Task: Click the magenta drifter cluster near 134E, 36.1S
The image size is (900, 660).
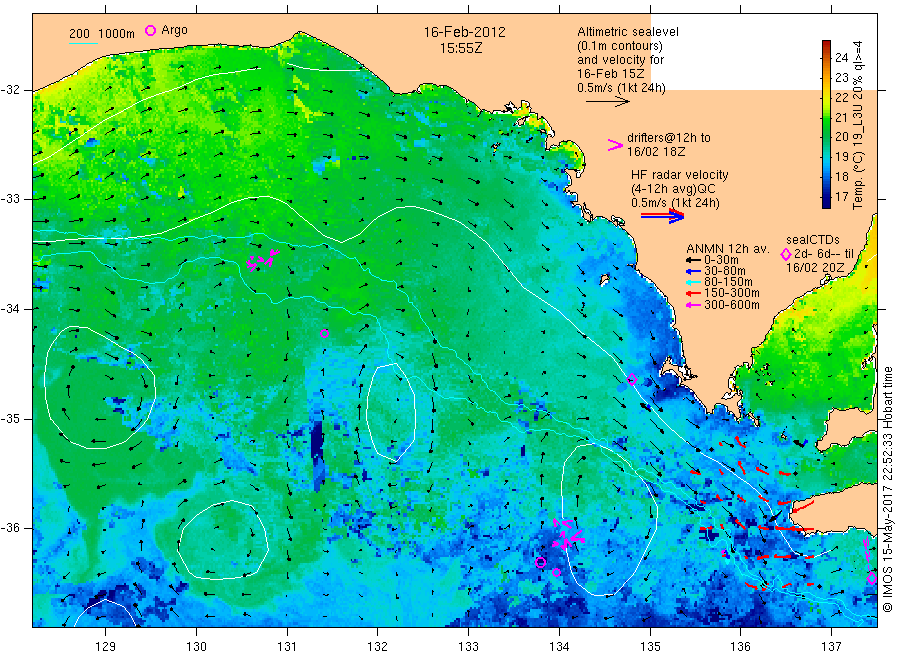Action: point(568,534)
